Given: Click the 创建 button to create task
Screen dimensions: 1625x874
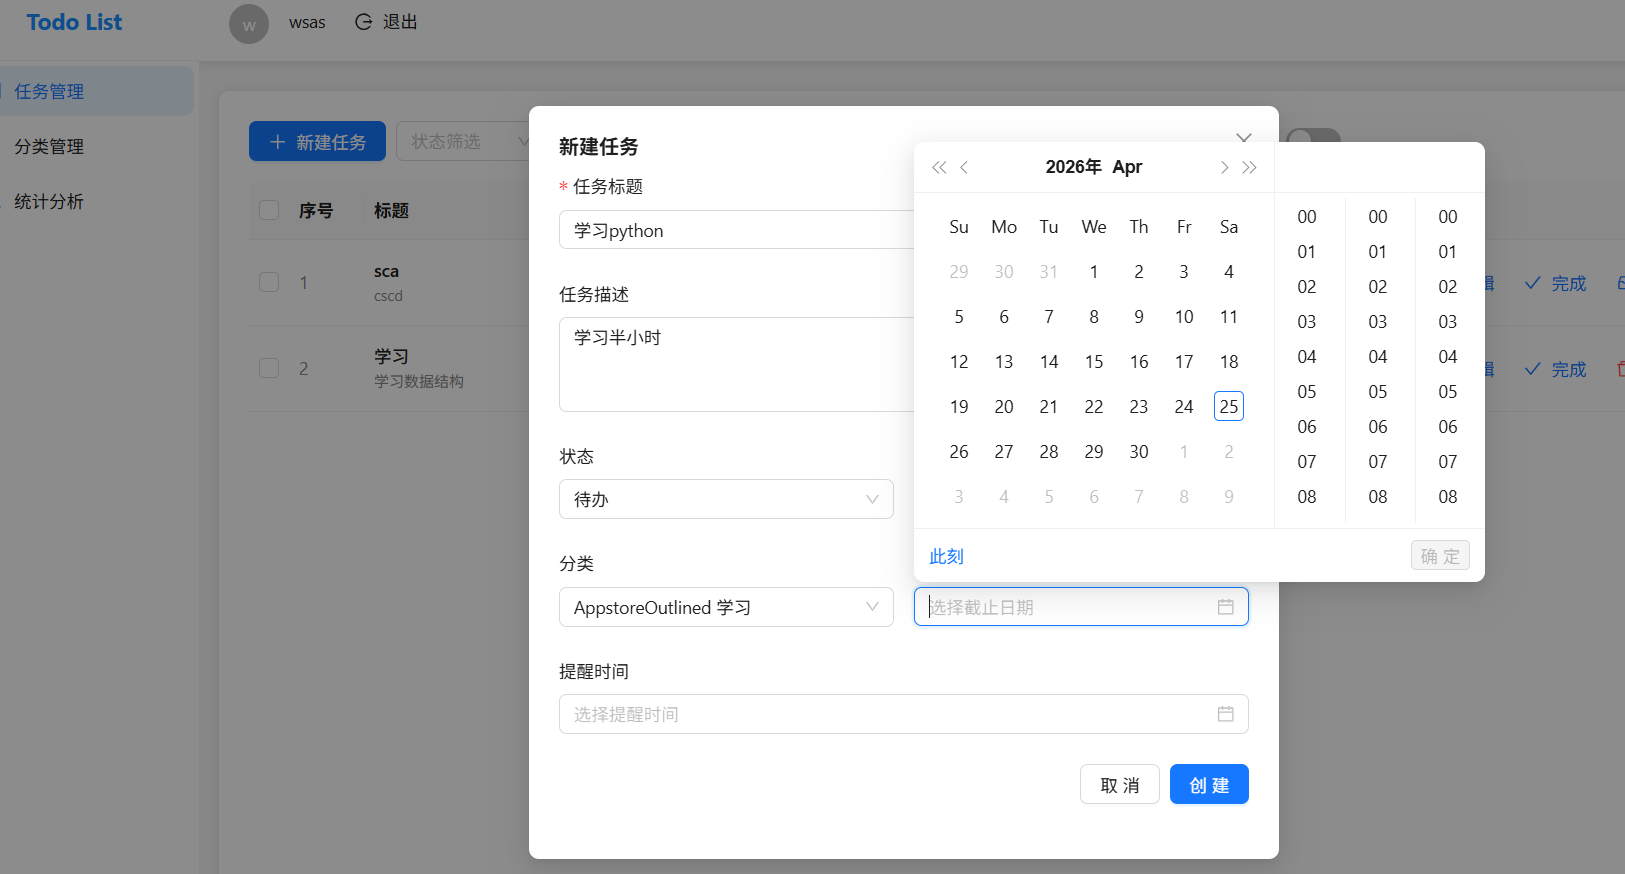Looking at the screenshot, I should (1208, 785).
